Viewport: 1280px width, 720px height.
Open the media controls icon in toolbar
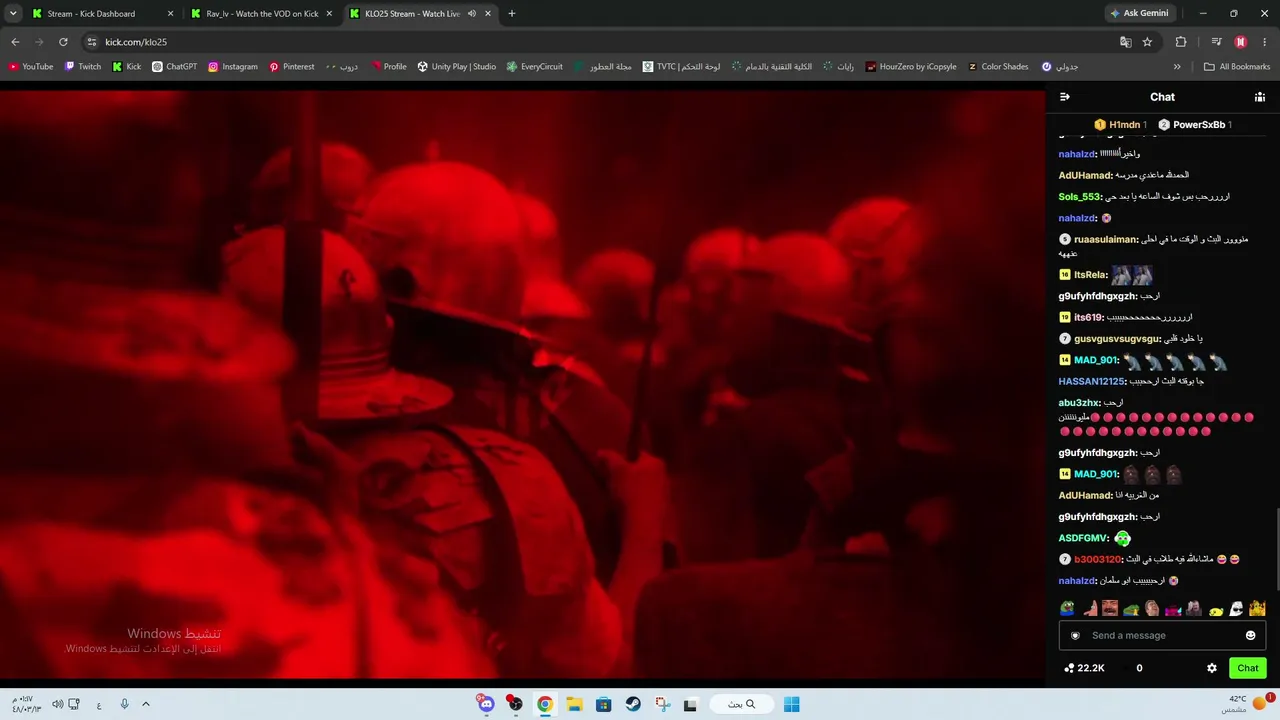[1216, 42]
